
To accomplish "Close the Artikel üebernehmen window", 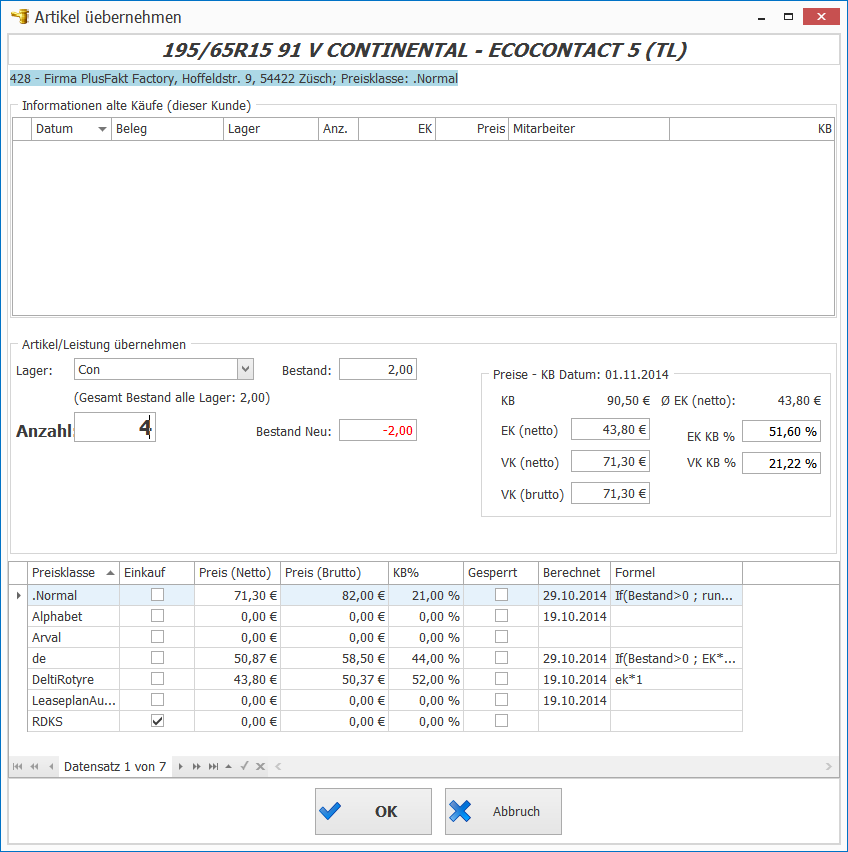I will [821, 17].
